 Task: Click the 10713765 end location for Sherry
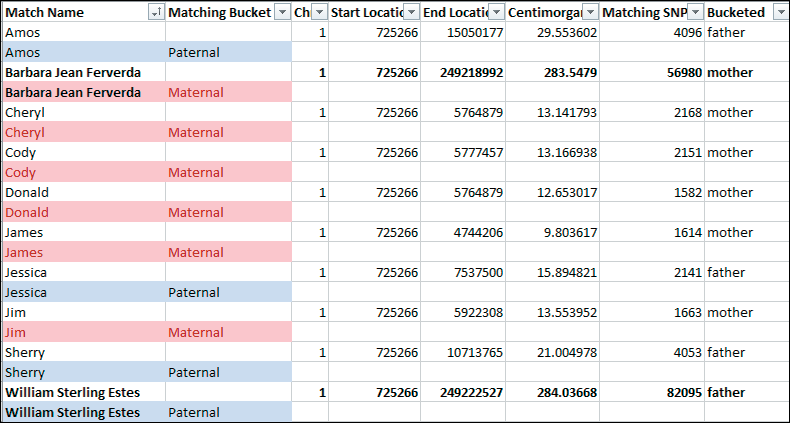pyautogui.click(x=463, y=352)
